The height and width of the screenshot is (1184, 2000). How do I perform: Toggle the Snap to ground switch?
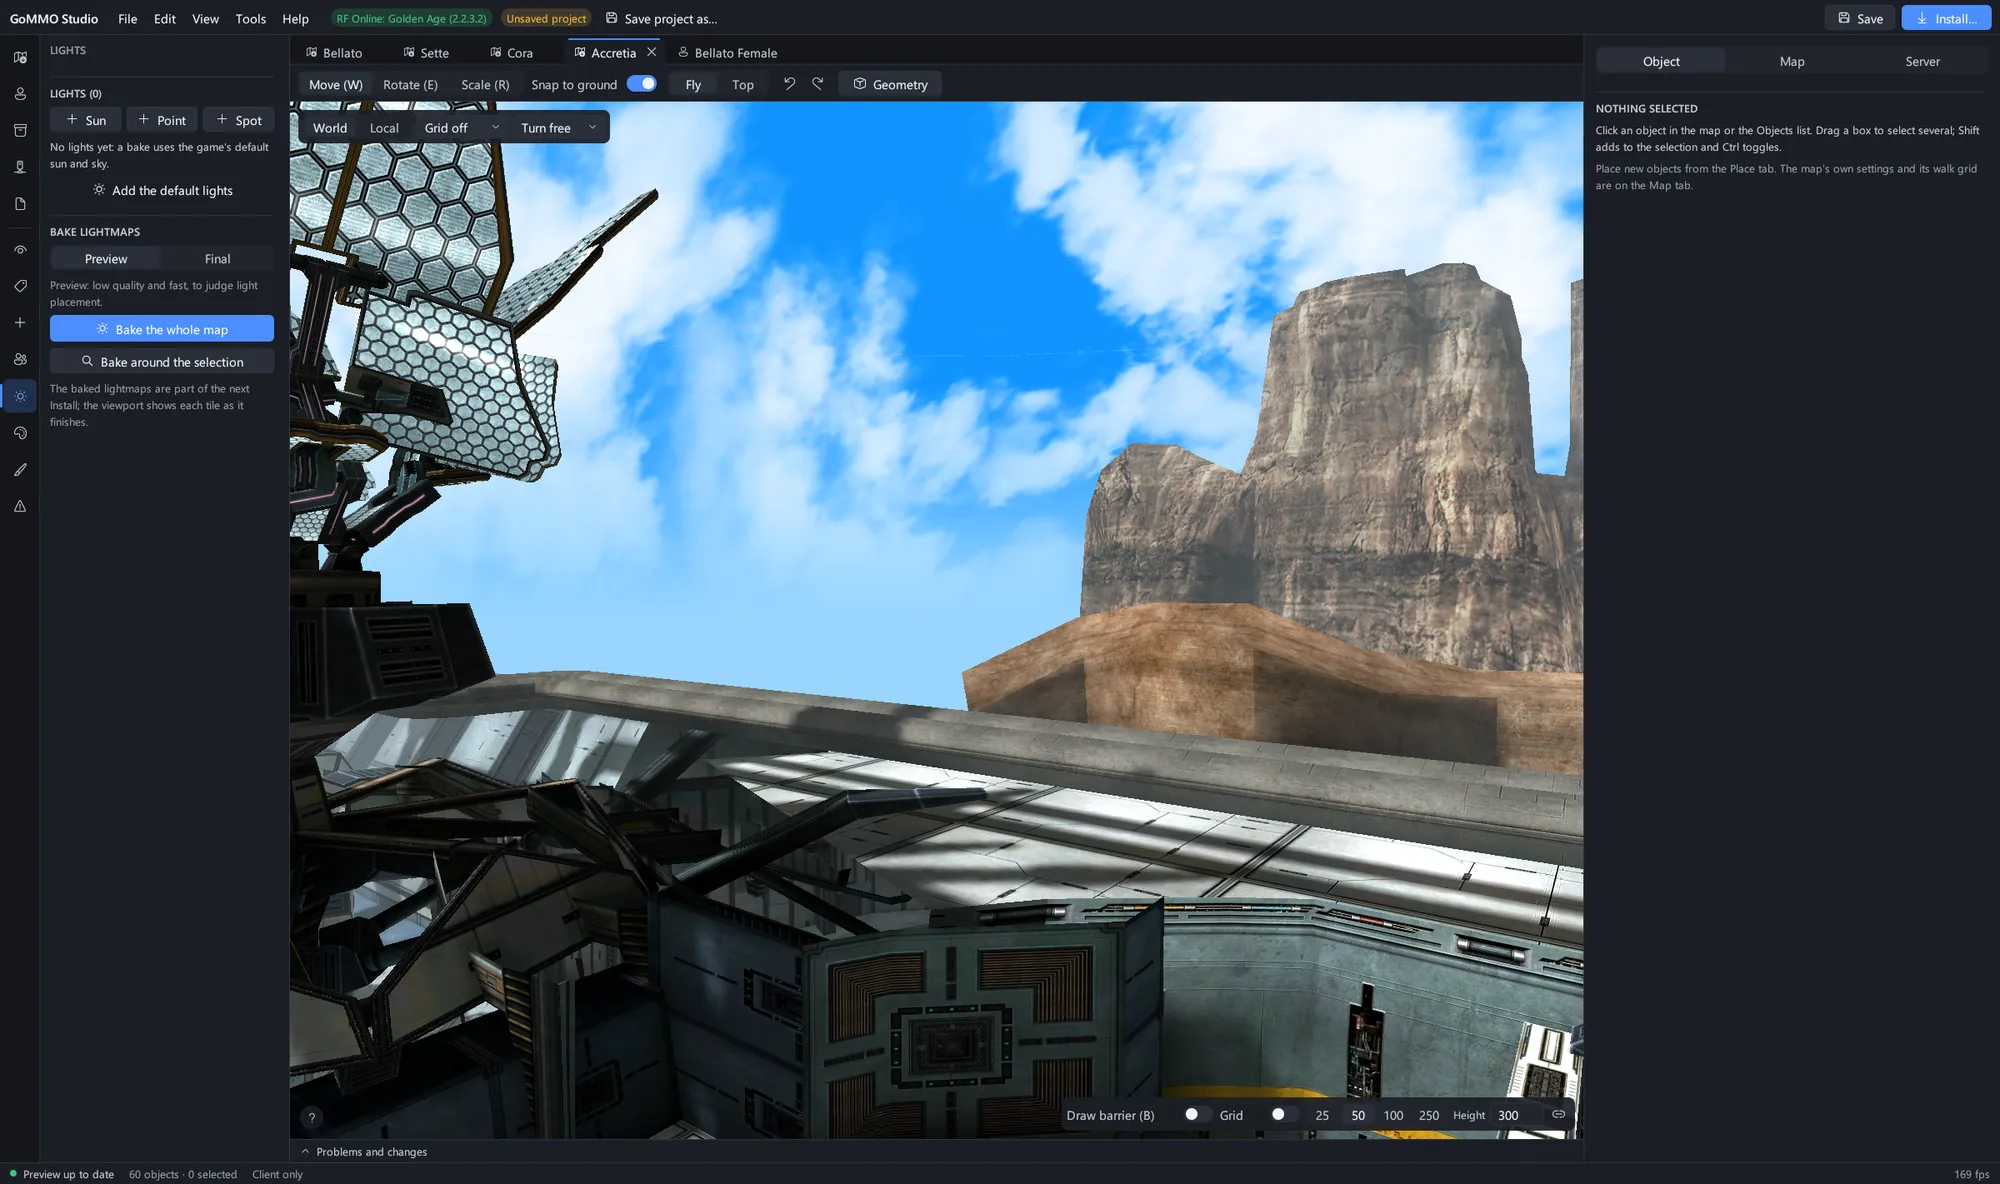point(642,84)
